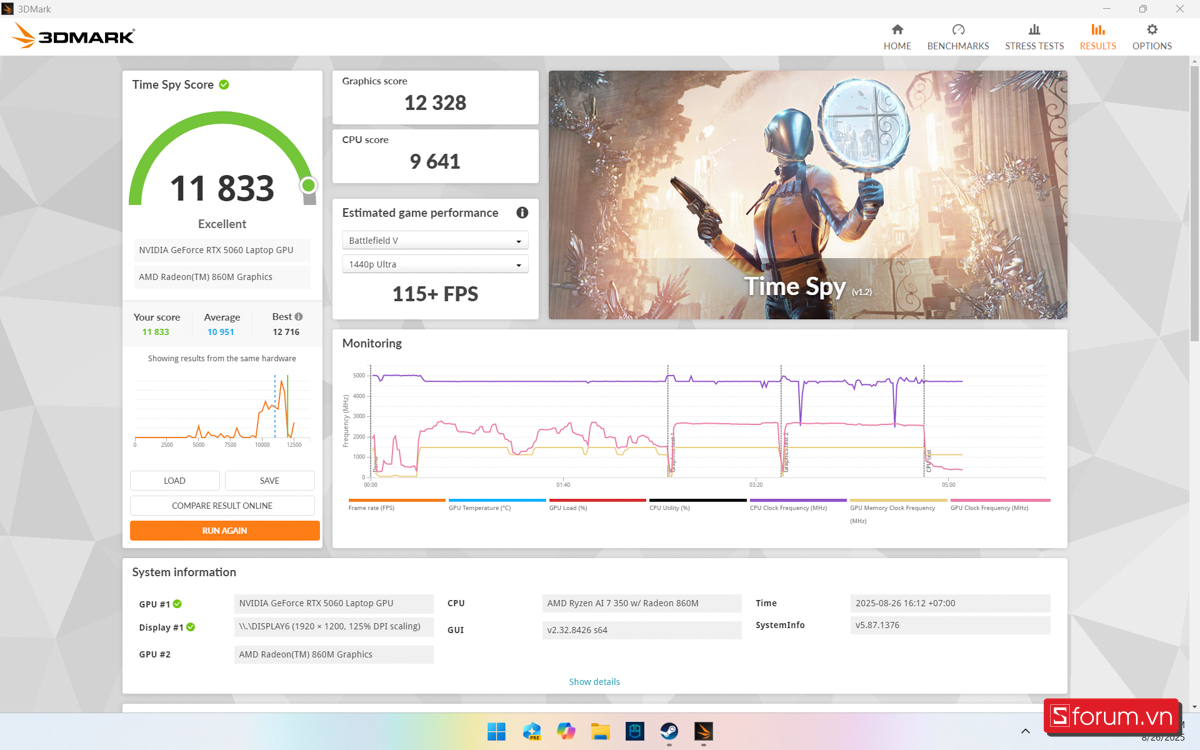The image size is (1200, 750).
Task: Open the Show details link
Action: (x=594, y=682)
